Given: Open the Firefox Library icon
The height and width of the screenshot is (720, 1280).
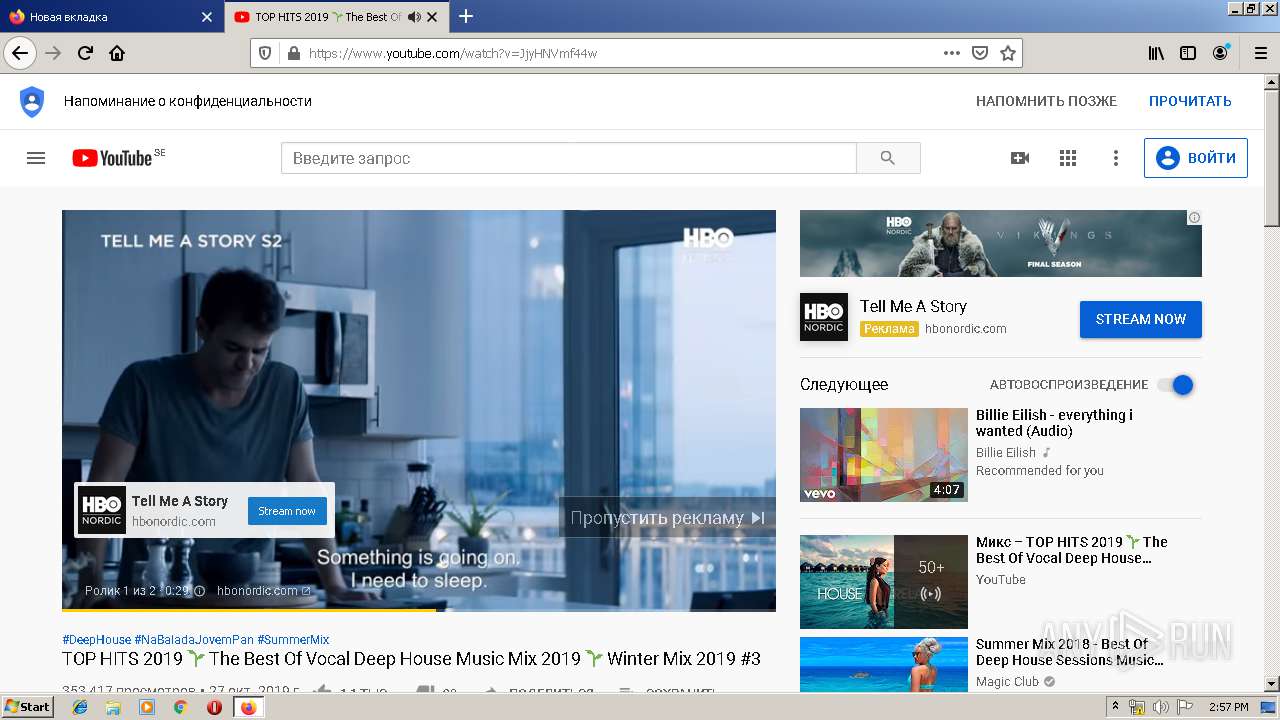Looking at the screenshot, I should point(1156,53).
